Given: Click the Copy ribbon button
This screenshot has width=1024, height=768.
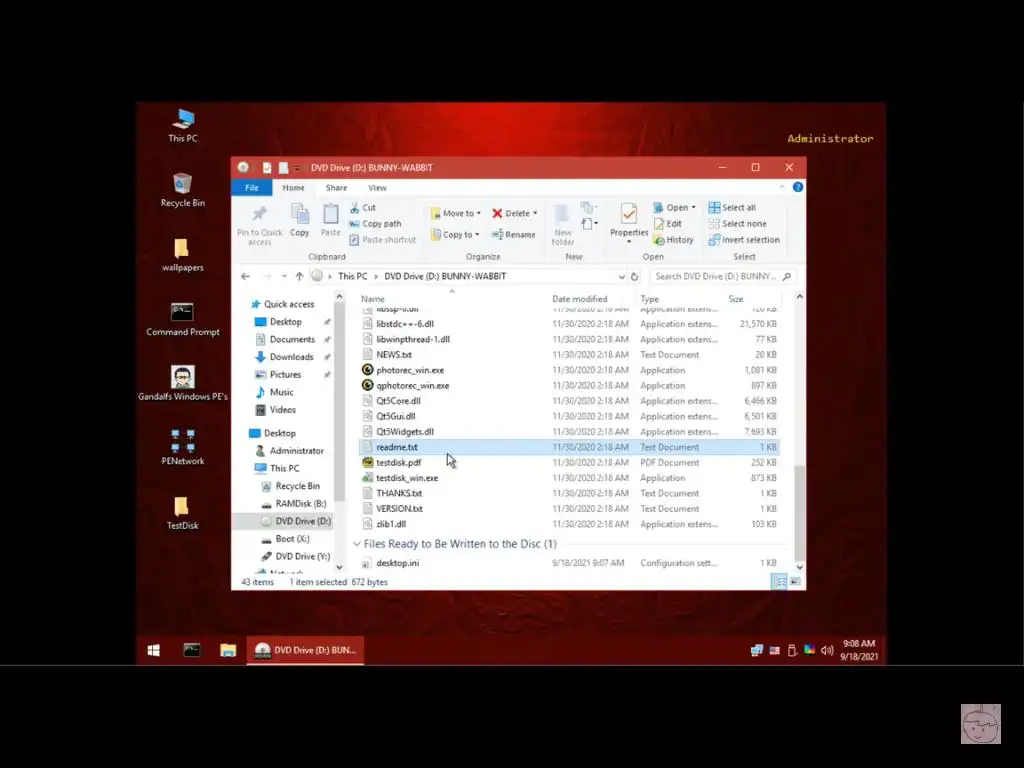Looking at the screenshot, I should [300, 221].
